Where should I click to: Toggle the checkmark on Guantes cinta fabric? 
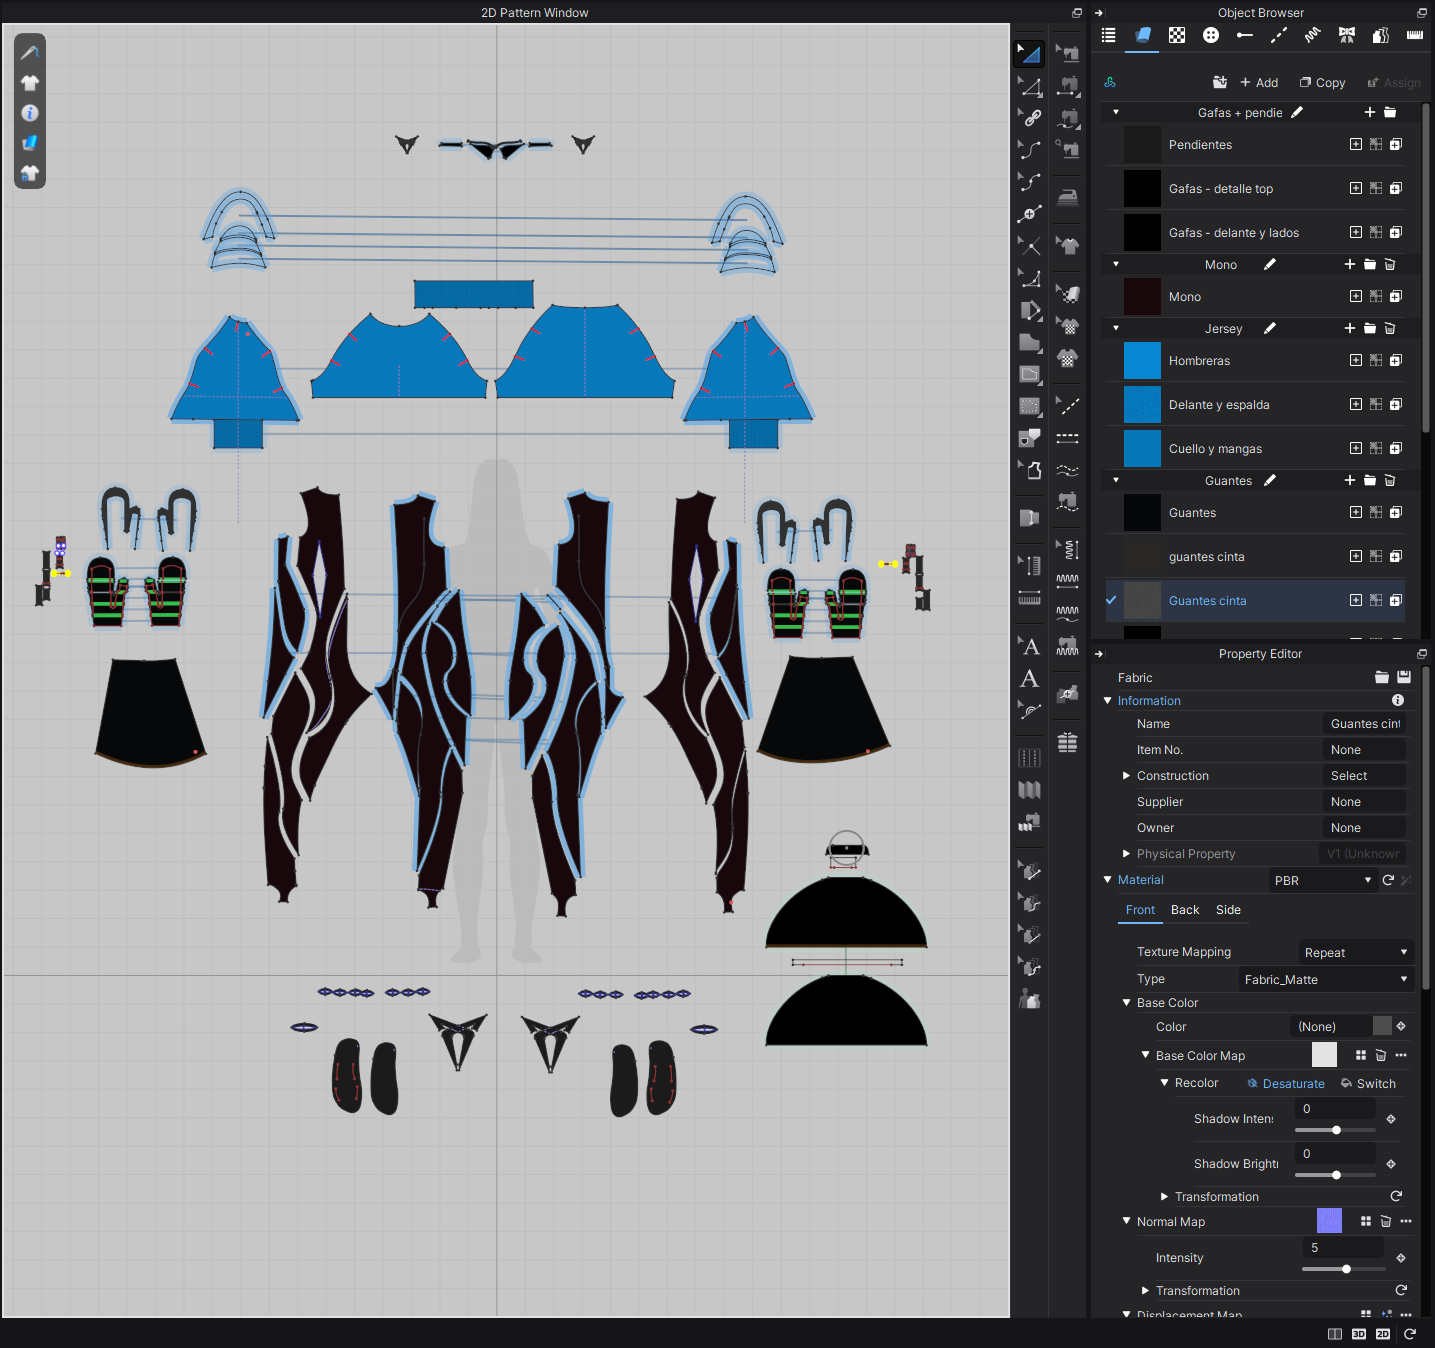pyautogui.click(x=1111, y=600)
